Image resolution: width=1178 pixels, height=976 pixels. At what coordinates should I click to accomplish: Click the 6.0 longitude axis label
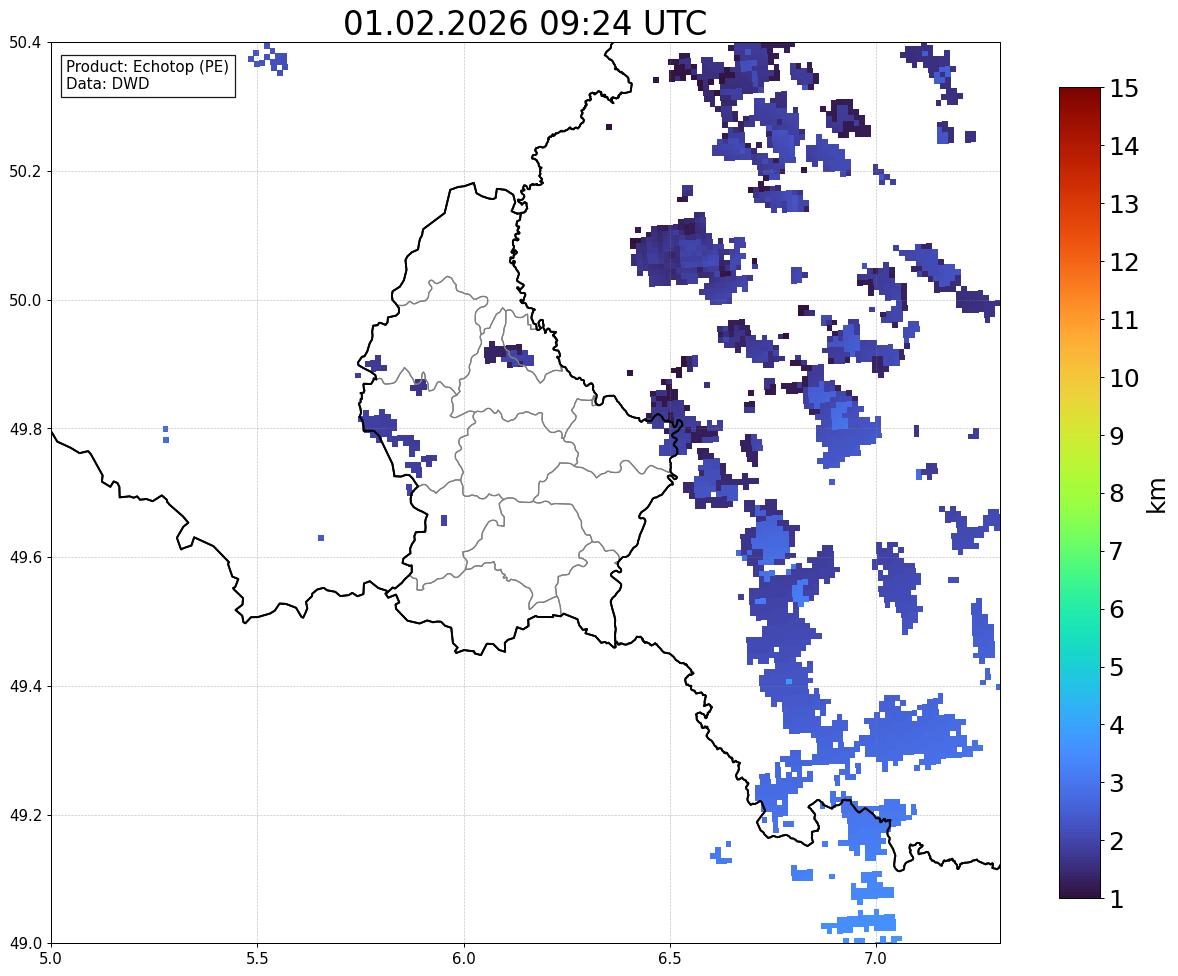click(464, 959)
